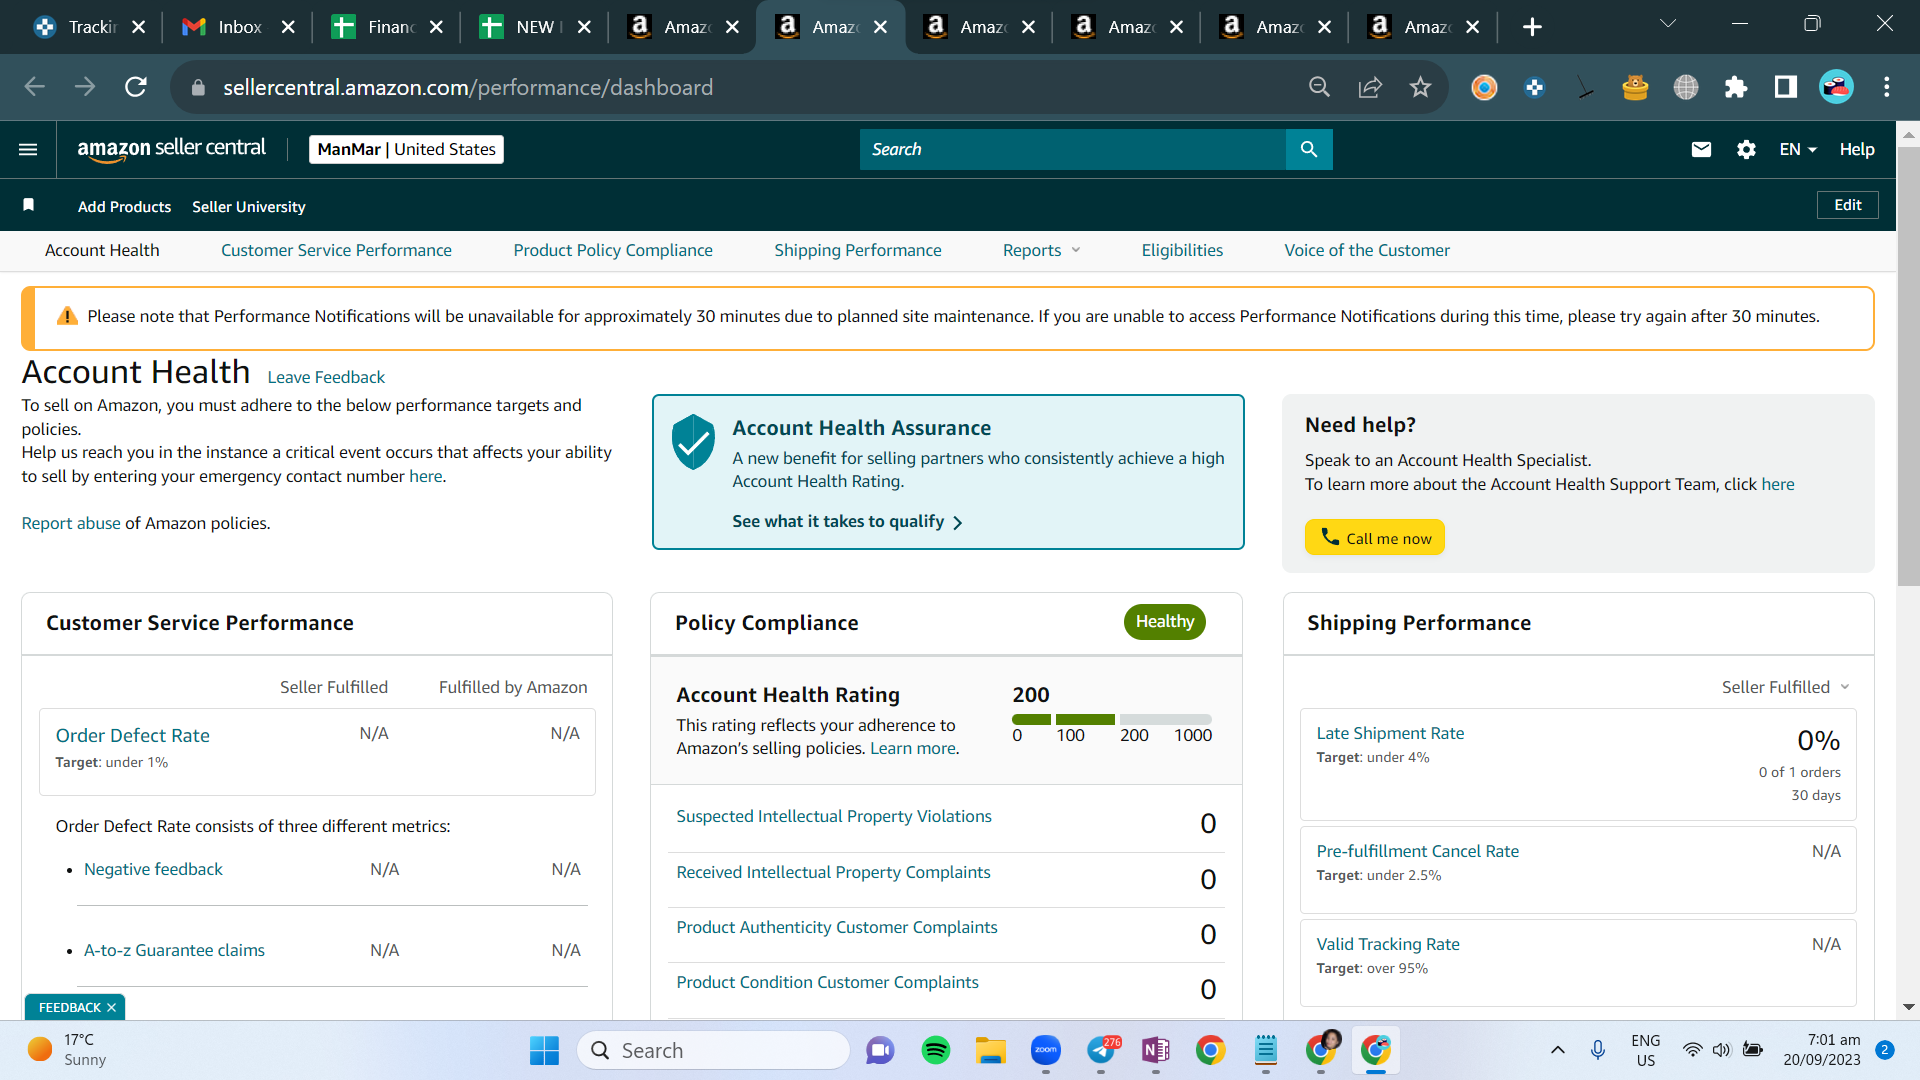The image size is (1920, 1080).
Task: Go back to the previous page
Action: pos(35,87)
